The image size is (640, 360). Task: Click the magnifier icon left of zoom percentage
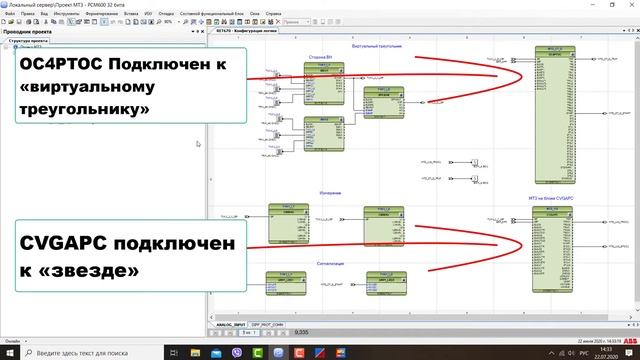(x=159, y=22)
